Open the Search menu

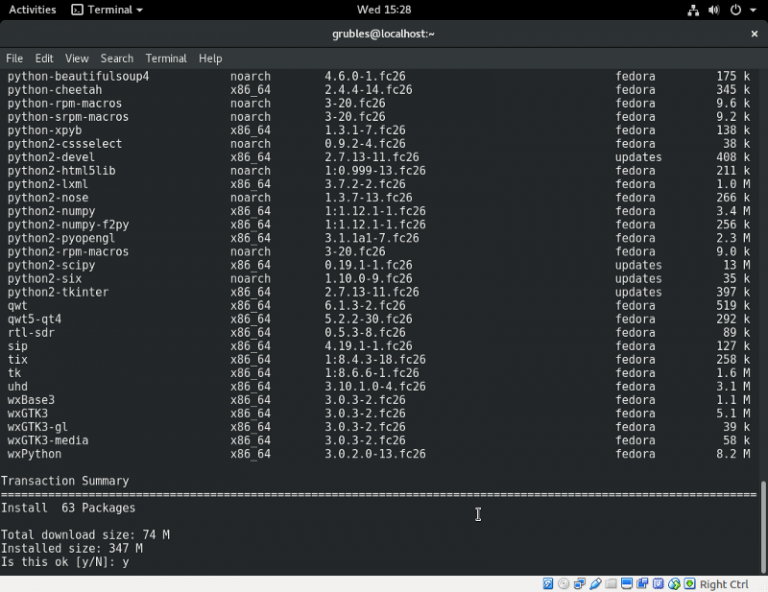[117, 59]
